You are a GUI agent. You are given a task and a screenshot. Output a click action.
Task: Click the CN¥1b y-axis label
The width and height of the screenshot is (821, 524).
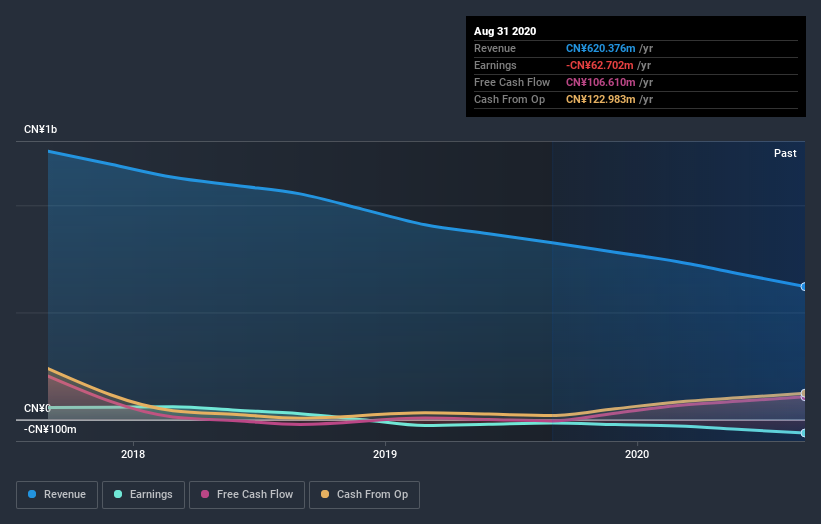point(40,129)
